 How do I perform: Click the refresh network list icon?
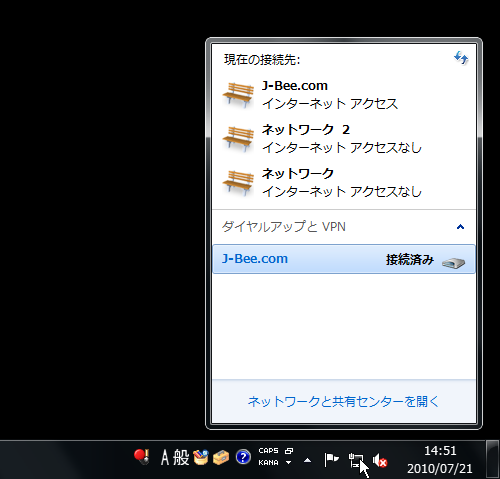click(461, 58)
